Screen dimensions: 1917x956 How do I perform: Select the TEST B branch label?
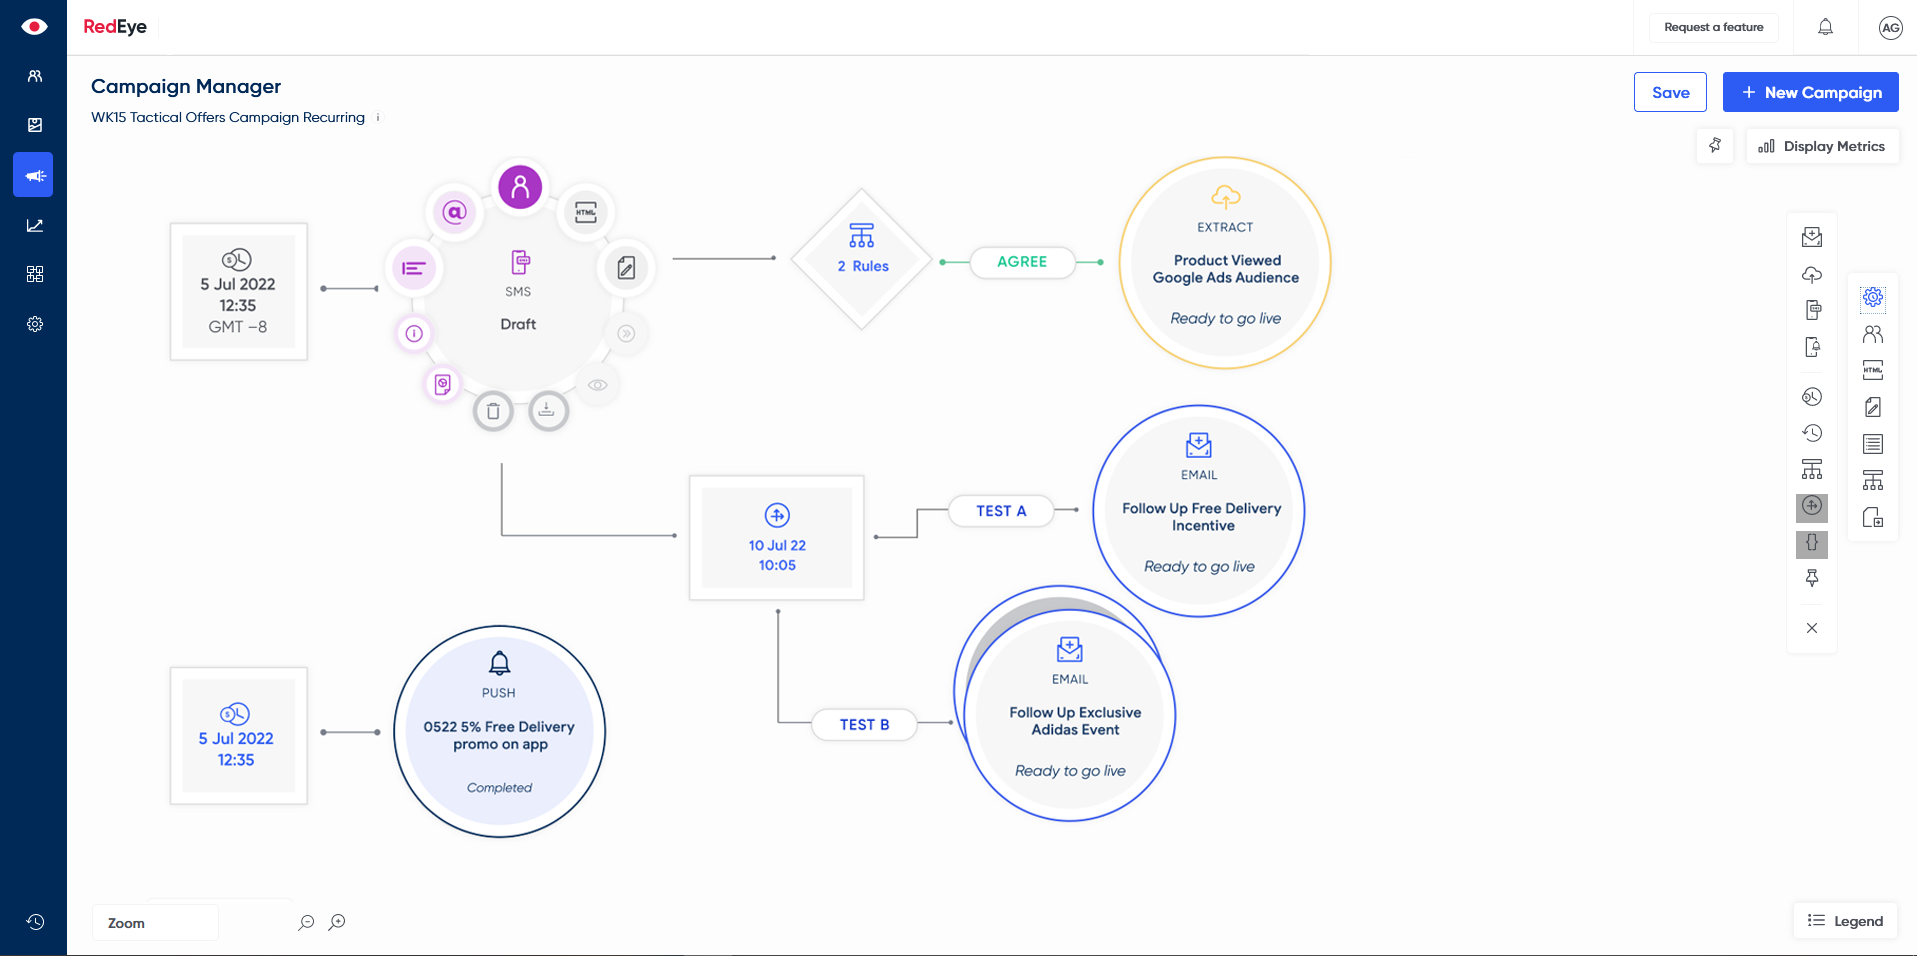point(864,725)
